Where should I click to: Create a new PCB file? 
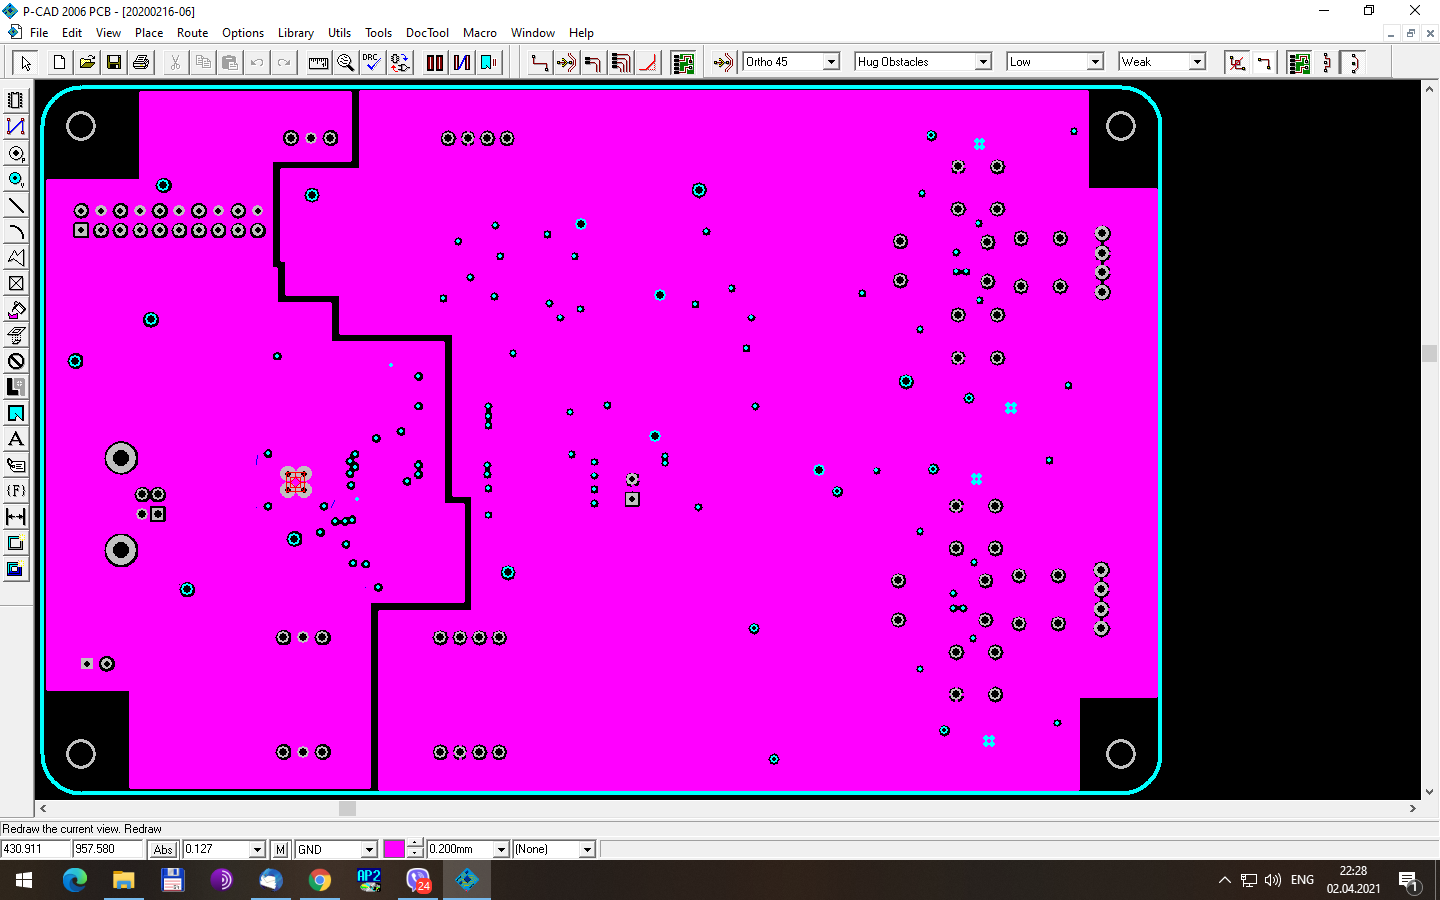click(60, 62)
